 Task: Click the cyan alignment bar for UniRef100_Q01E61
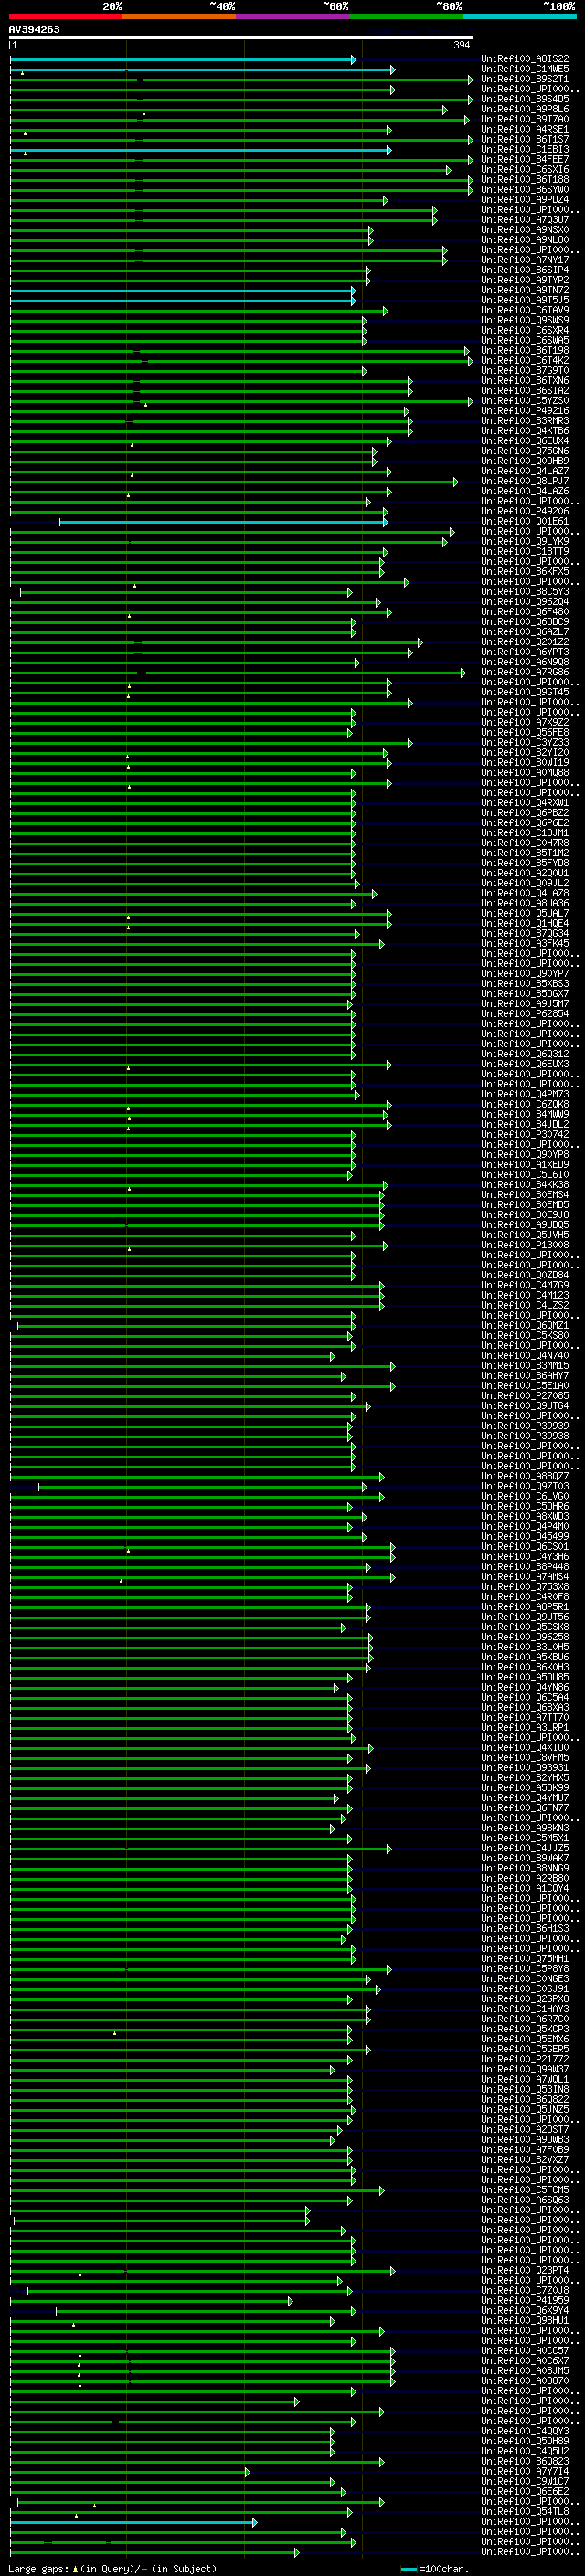click(223, 522)
